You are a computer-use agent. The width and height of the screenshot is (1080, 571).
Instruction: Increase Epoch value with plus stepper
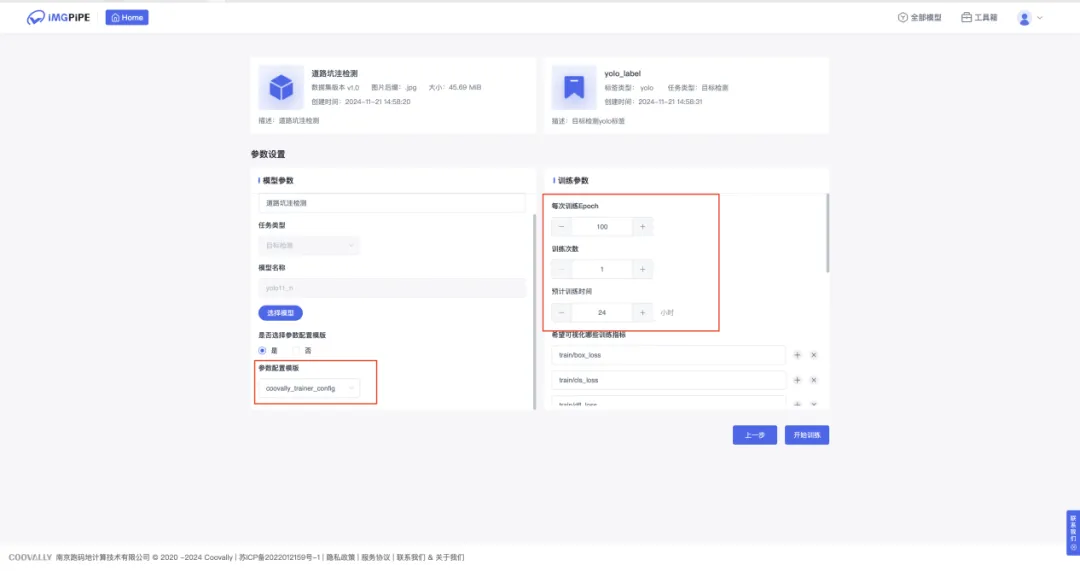[x=643, y=227]
